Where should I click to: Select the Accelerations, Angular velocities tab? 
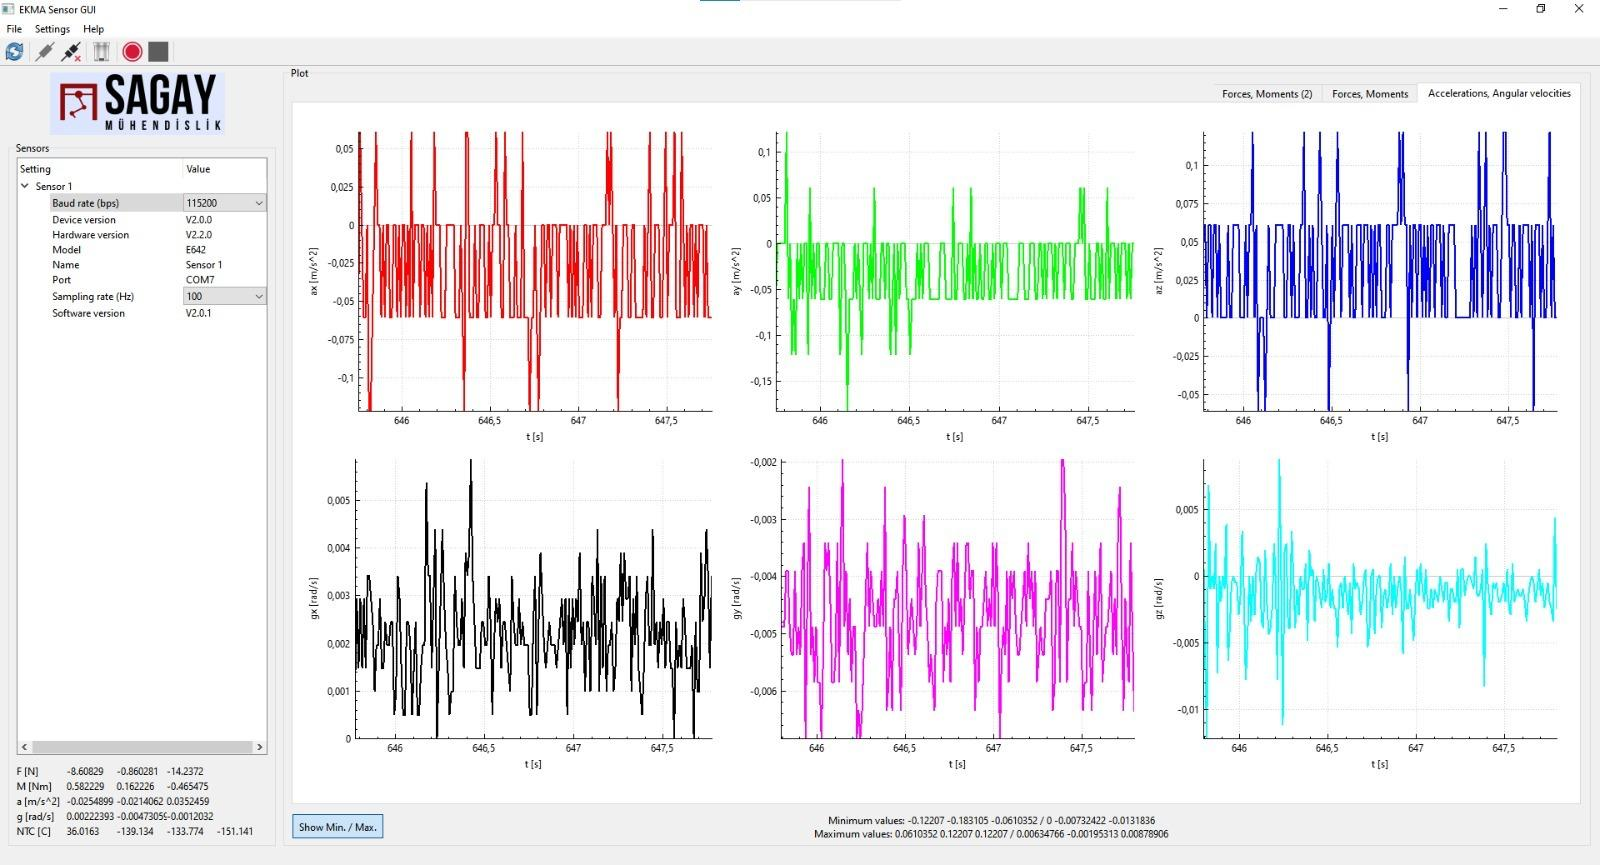tap(1498, 93)
